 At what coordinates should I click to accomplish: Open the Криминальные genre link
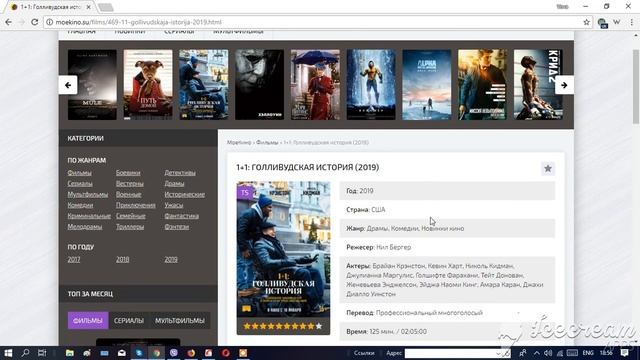pyautogui.click(x=89, y=216)
